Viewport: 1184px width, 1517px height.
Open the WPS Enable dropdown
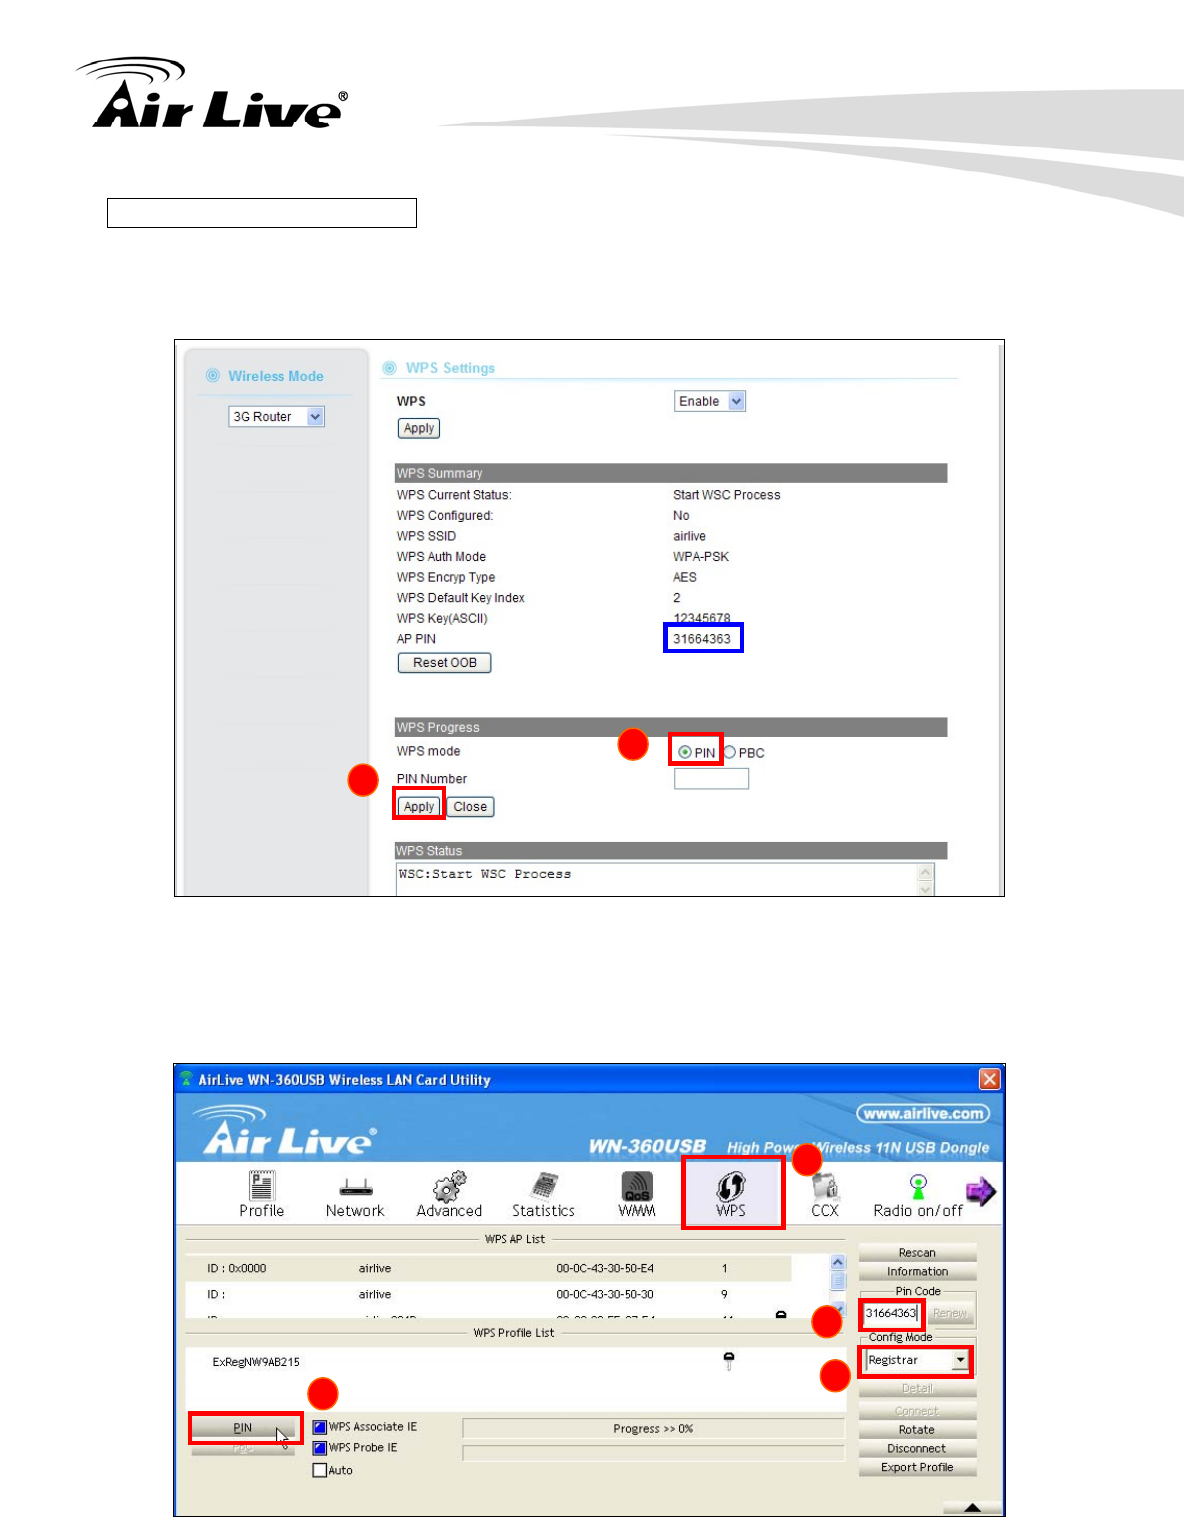tap(710, 401)
